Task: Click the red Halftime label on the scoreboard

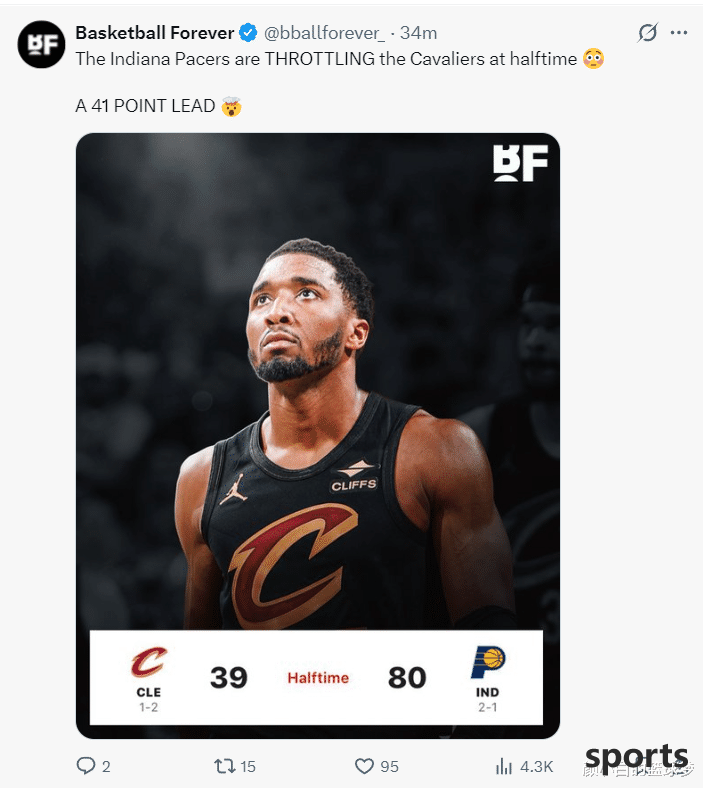Action: 318,678
